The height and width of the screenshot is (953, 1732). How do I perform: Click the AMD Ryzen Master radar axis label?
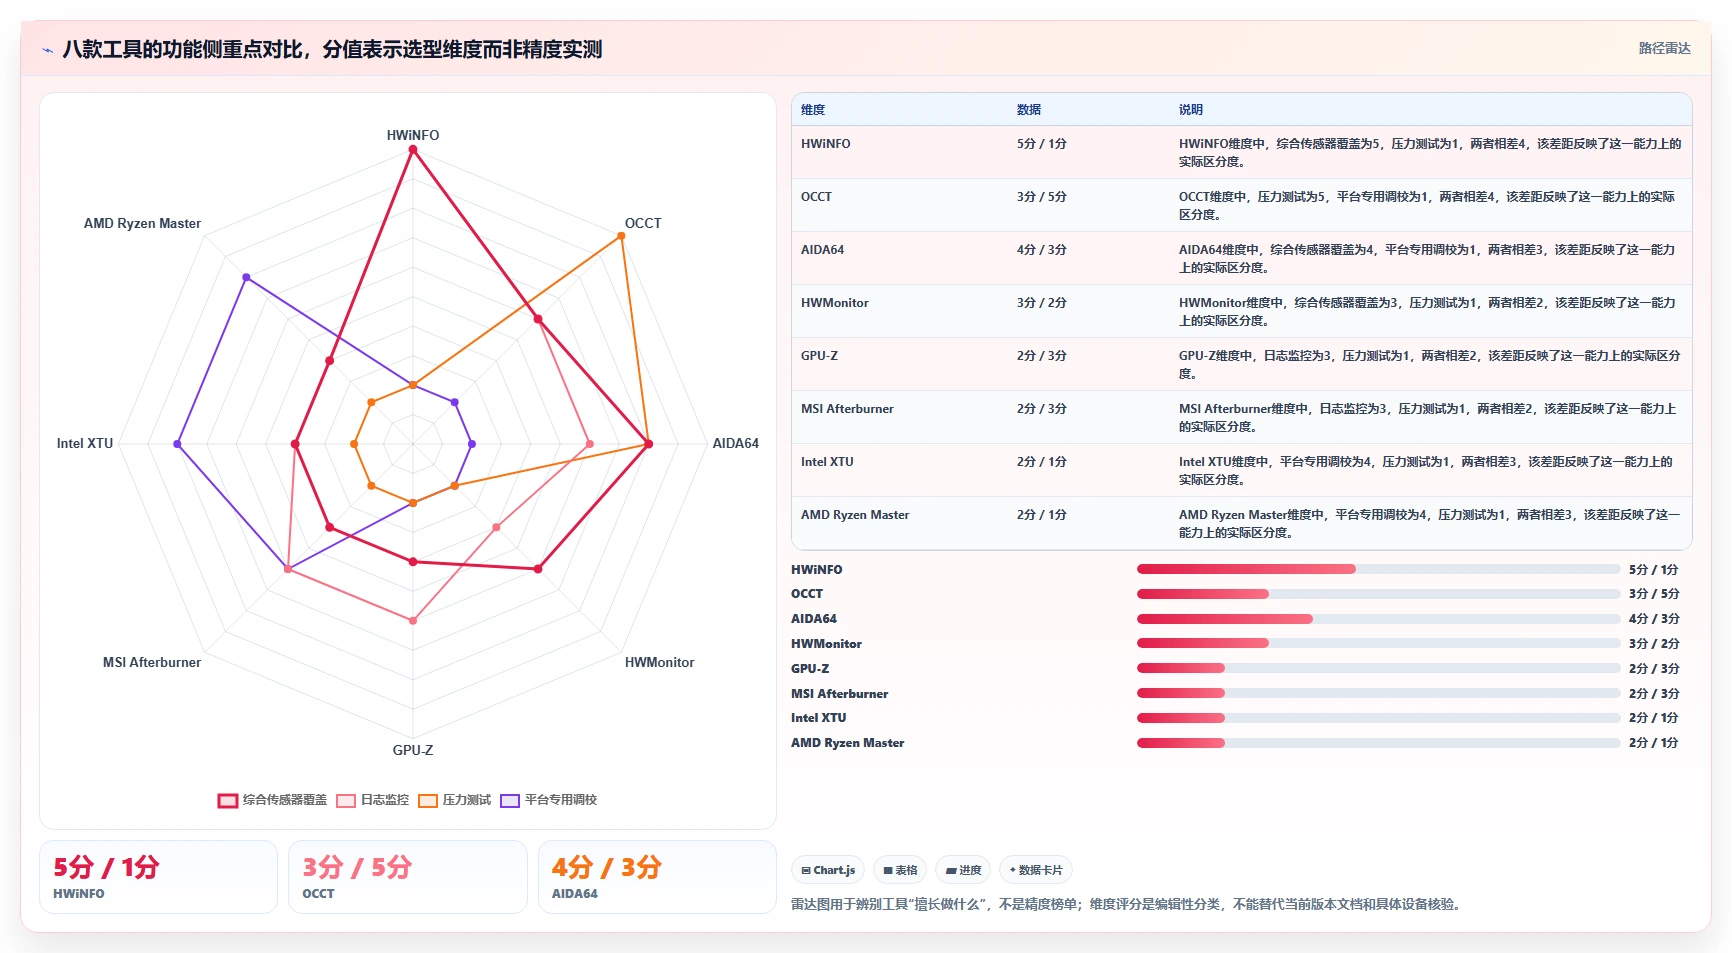[x=142, y=223]
